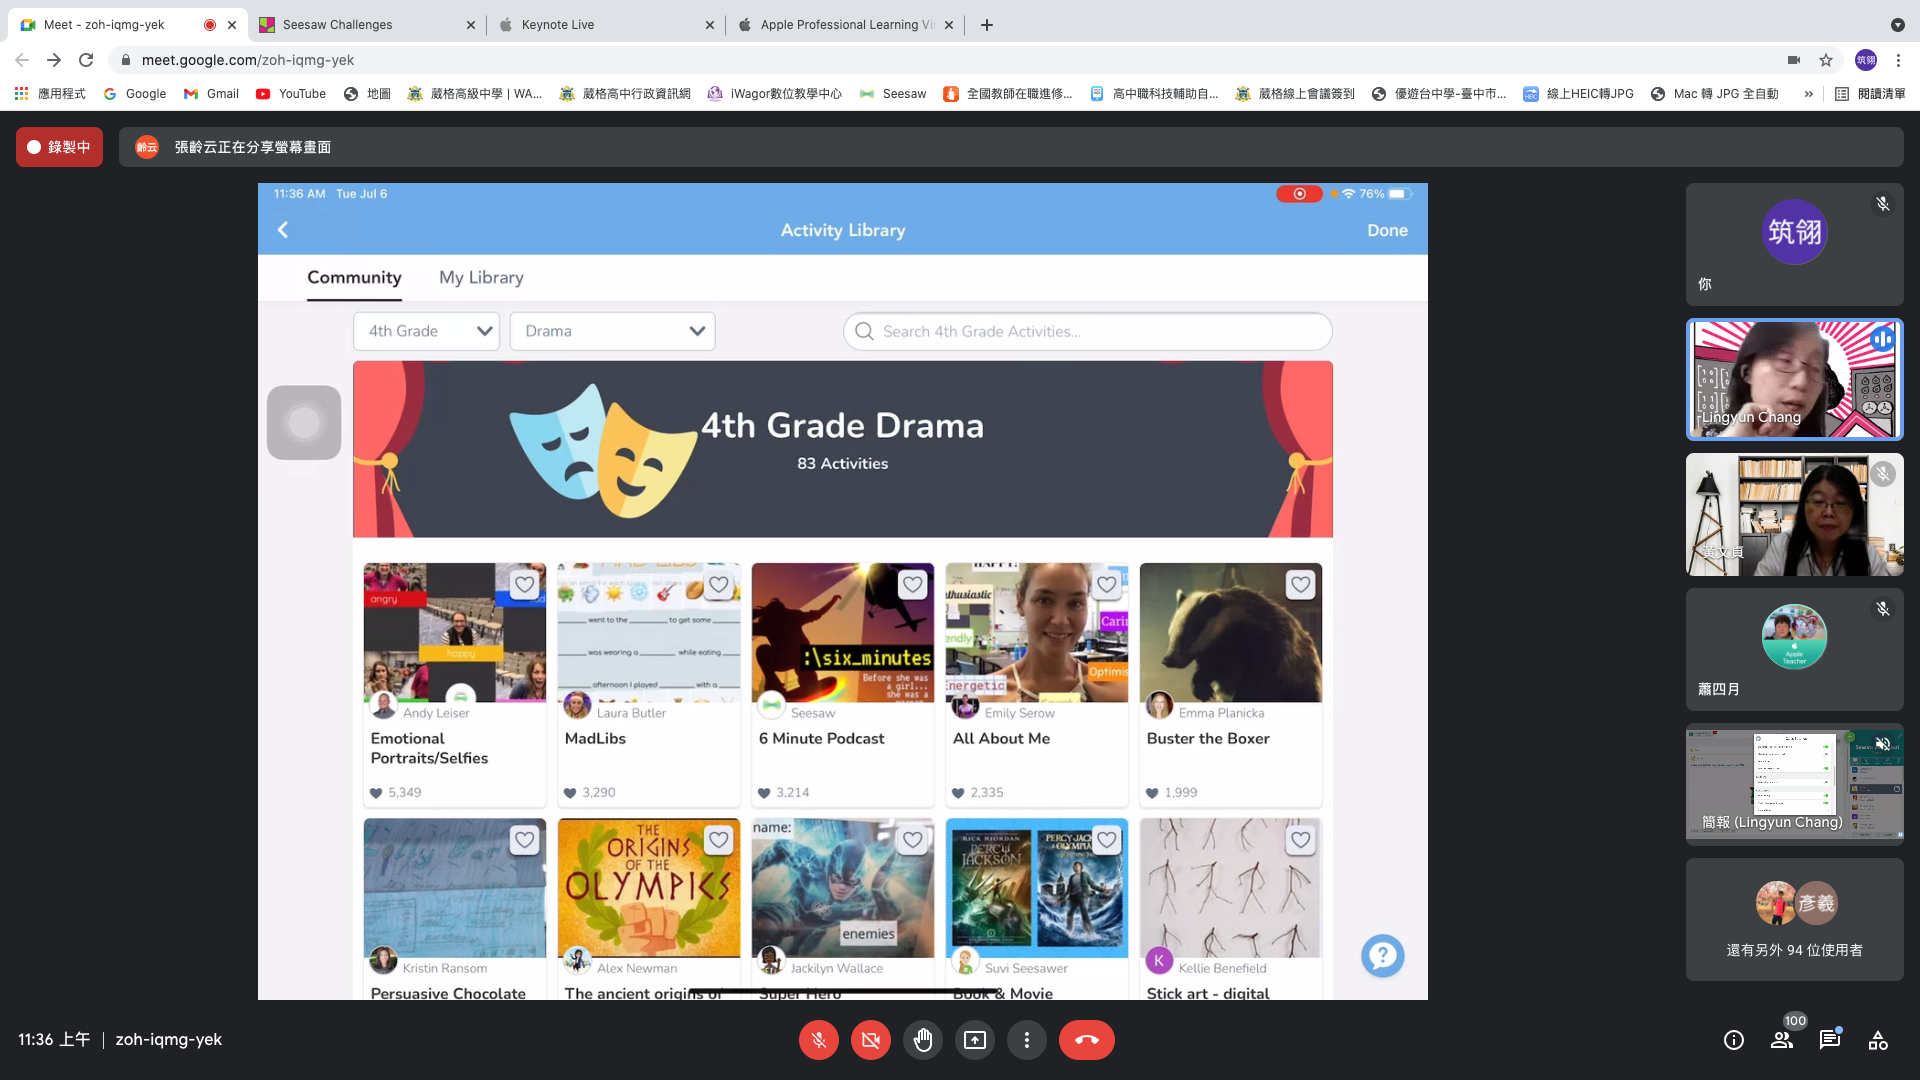
Task: Open the chat messages panel
Action: [x=1830, y=1040]
